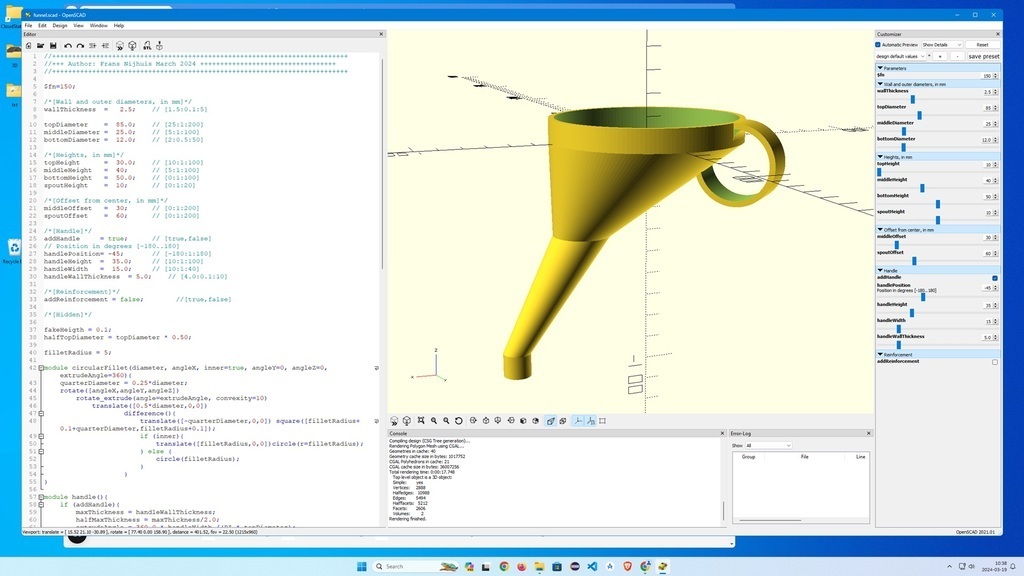The width and height of the screenshot is (1024, 576).
Task: Fold the circularFillet module at line 42
Action: [41, 368]
